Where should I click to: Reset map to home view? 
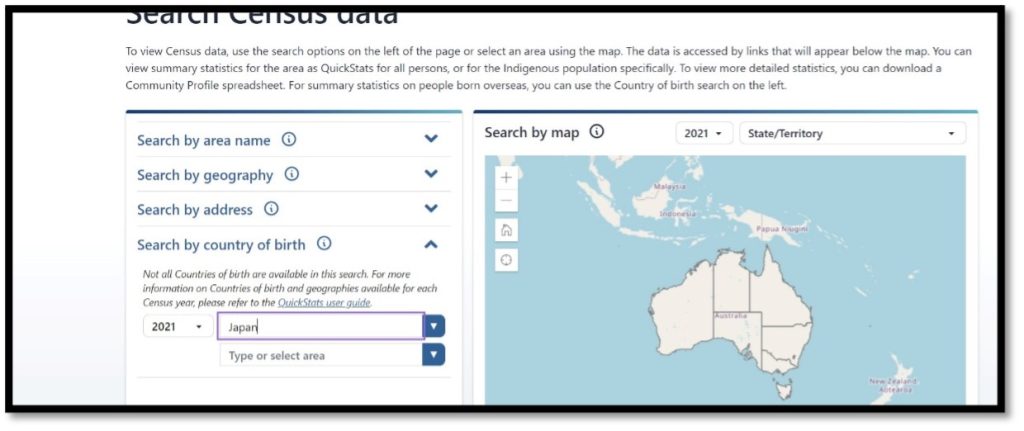click(x=506, y=230)
